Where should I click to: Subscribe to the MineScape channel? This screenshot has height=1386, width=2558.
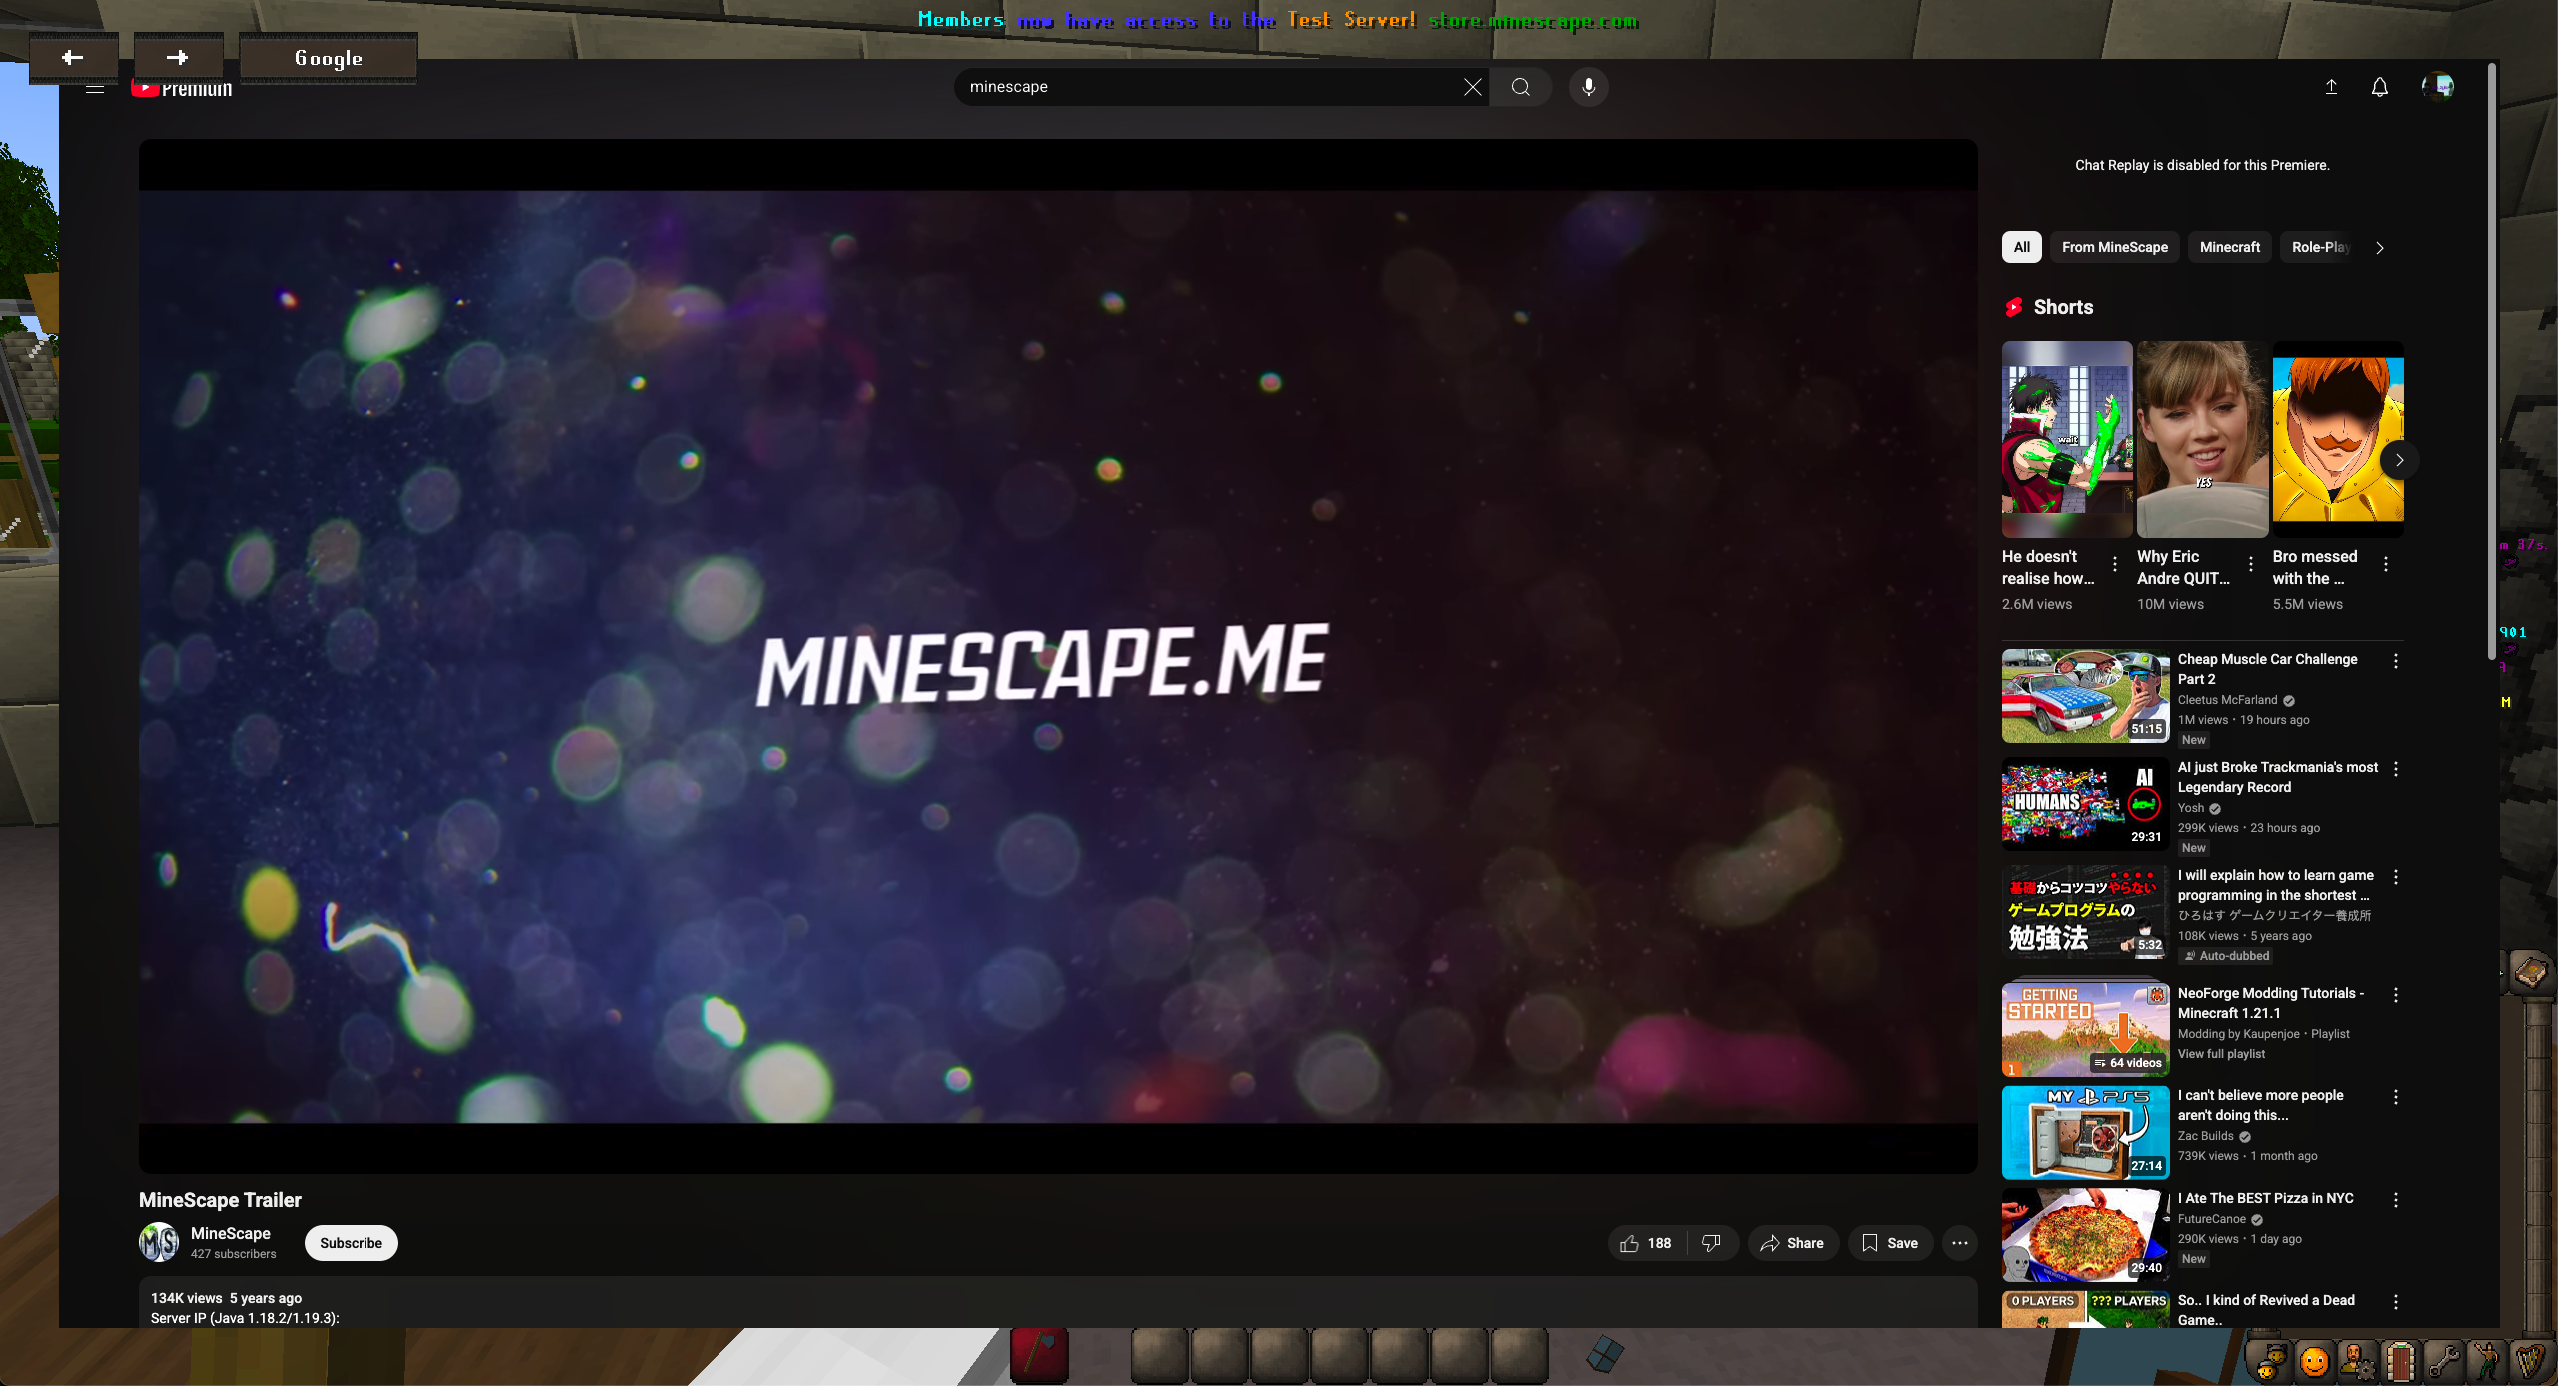point(351,1243)
